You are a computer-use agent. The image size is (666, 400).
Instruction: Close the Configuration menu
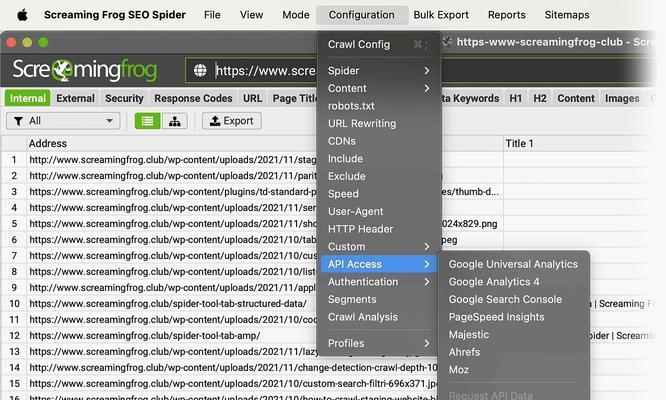point(361,15)
